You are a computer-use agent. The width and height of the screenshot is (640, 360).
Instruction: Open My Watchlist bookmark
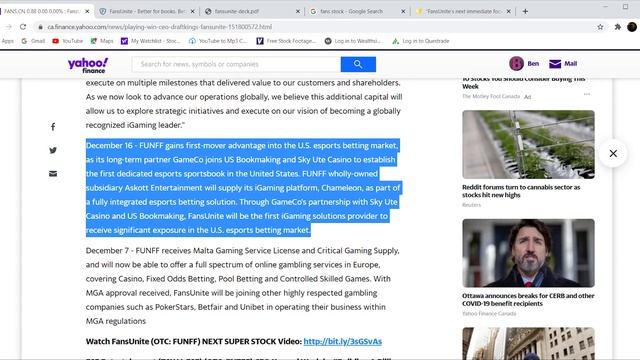point(151,41)
